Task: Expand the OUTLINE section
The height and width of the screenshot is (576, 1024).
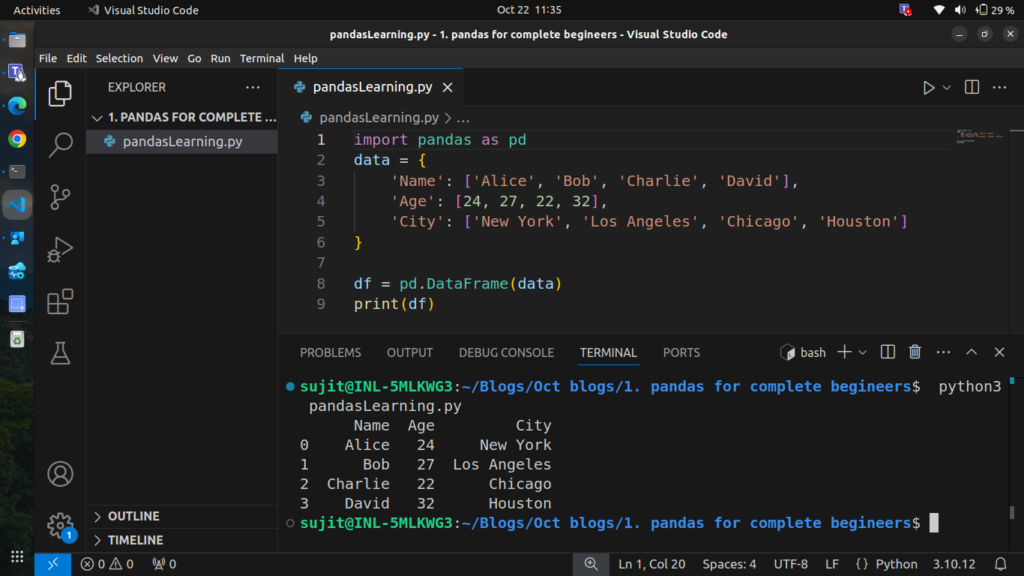Action: point(133,516)
